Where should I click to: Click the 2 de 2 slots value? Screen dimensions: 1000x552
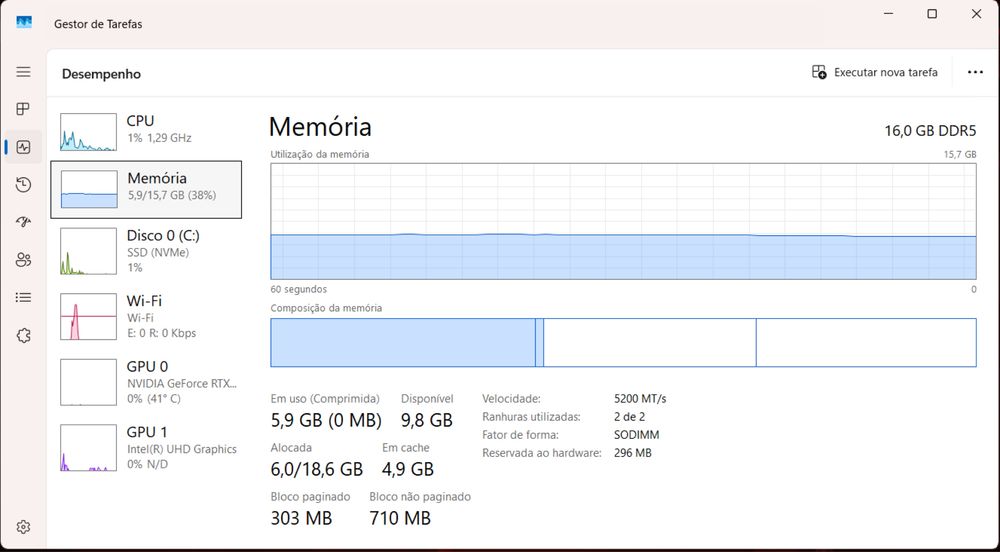tap(629, 416)
